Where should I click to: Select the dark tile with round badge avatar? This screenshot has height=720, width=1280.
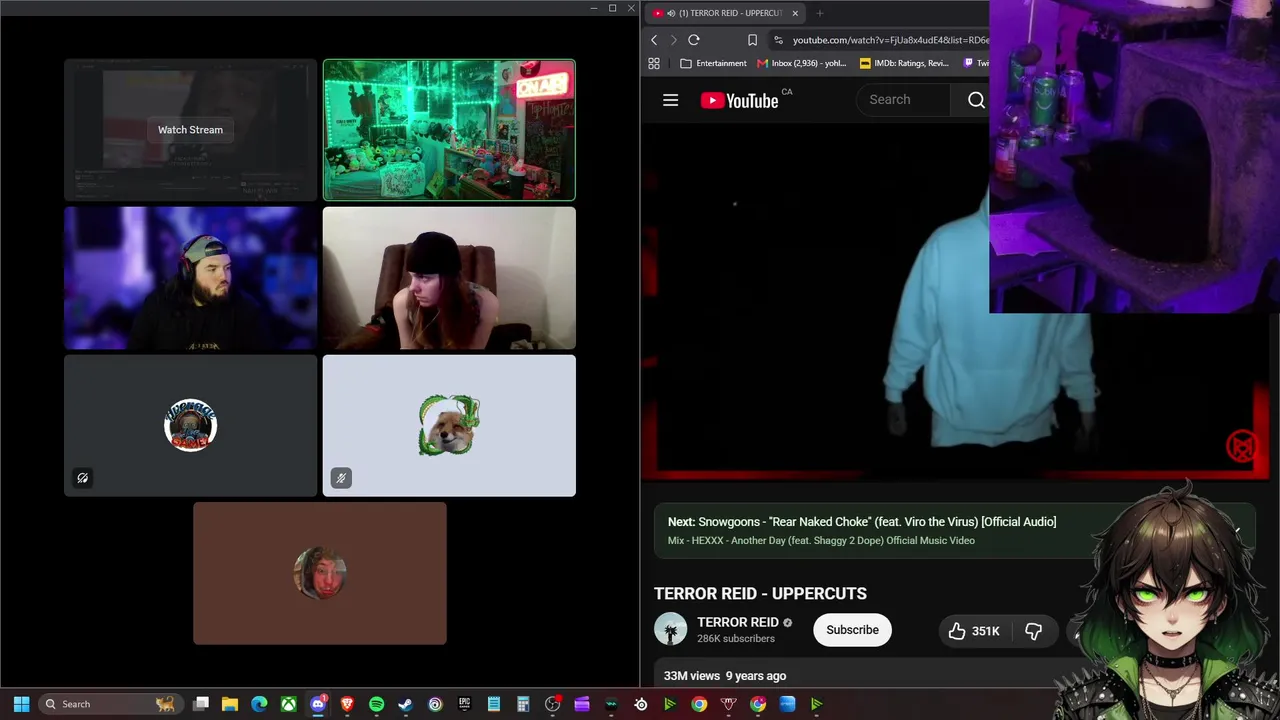[x=190, y=426]
